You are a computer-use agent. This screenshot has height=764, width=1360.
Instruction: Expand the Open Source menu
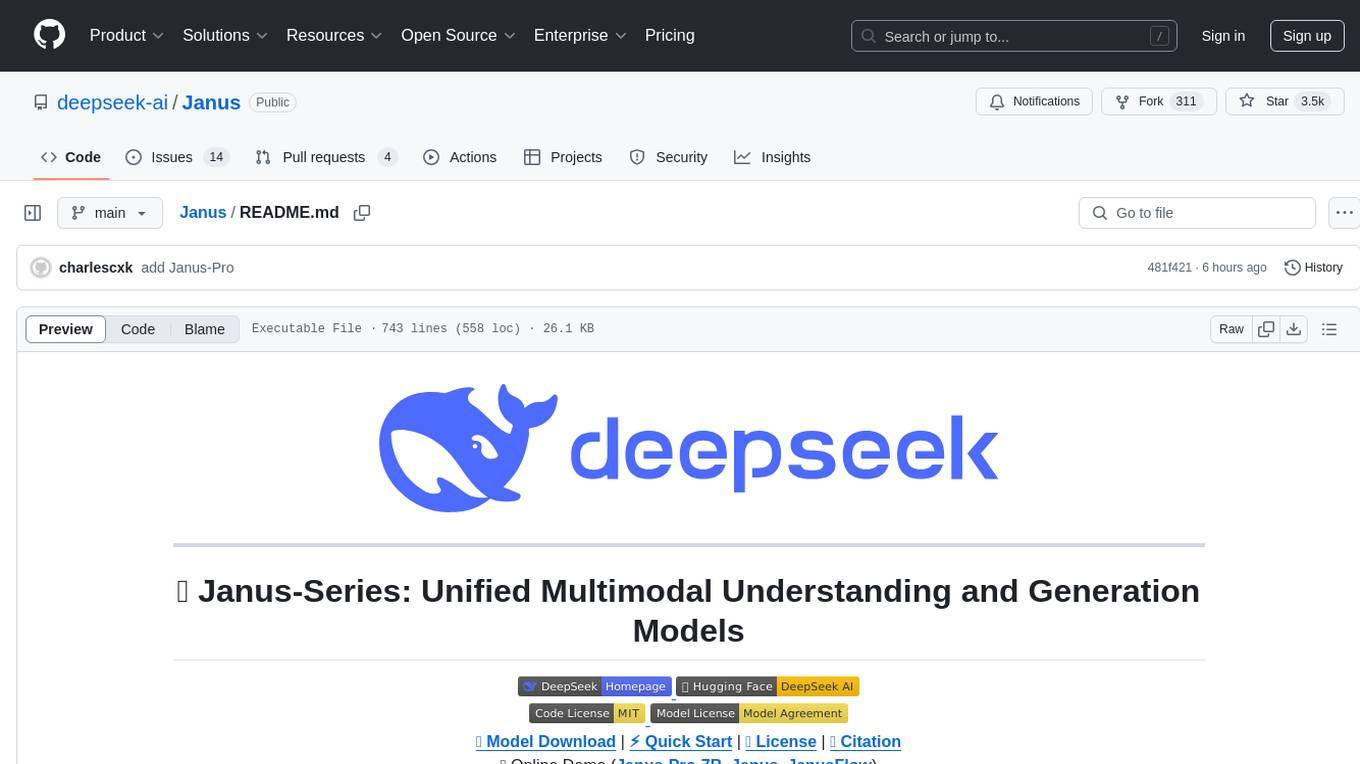(458, 35)
